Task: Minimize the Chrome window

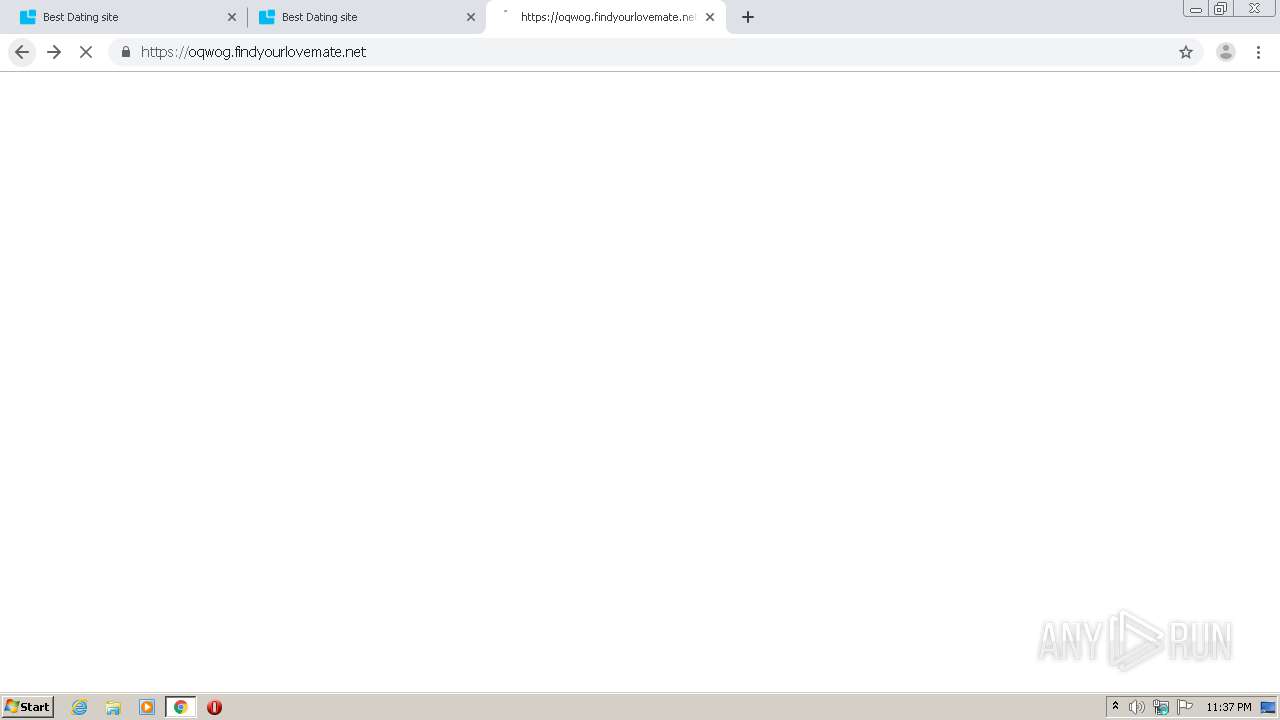Action: [x=1196, y=9]
